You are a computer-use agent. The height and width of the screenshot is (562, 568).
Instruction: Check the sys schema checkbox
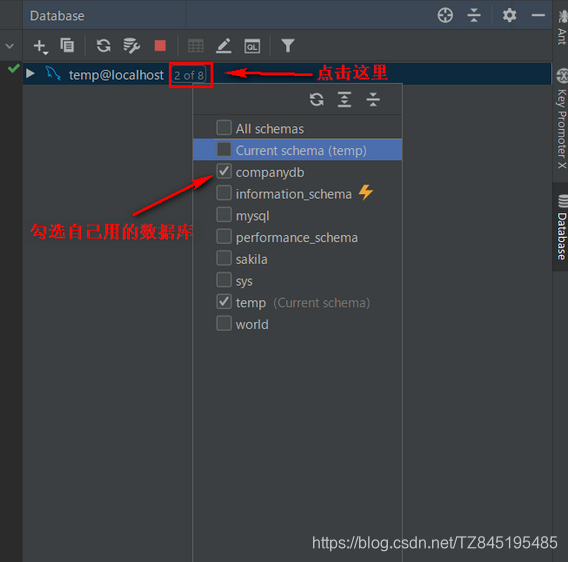click(224, 280)
